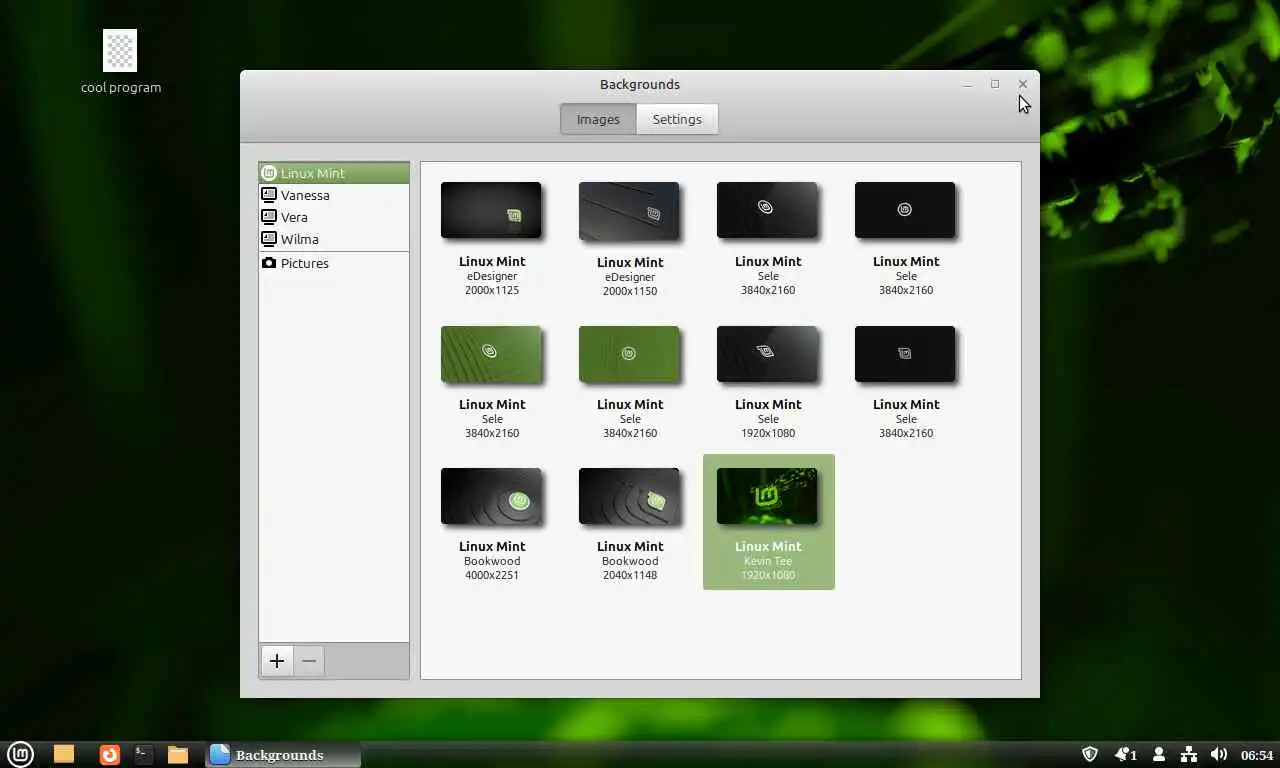The height and width of the screenshot is (768, 1280).
Task: Open the notifications bell in tray
Action: pyautogui.click(x=1125, y=754)
